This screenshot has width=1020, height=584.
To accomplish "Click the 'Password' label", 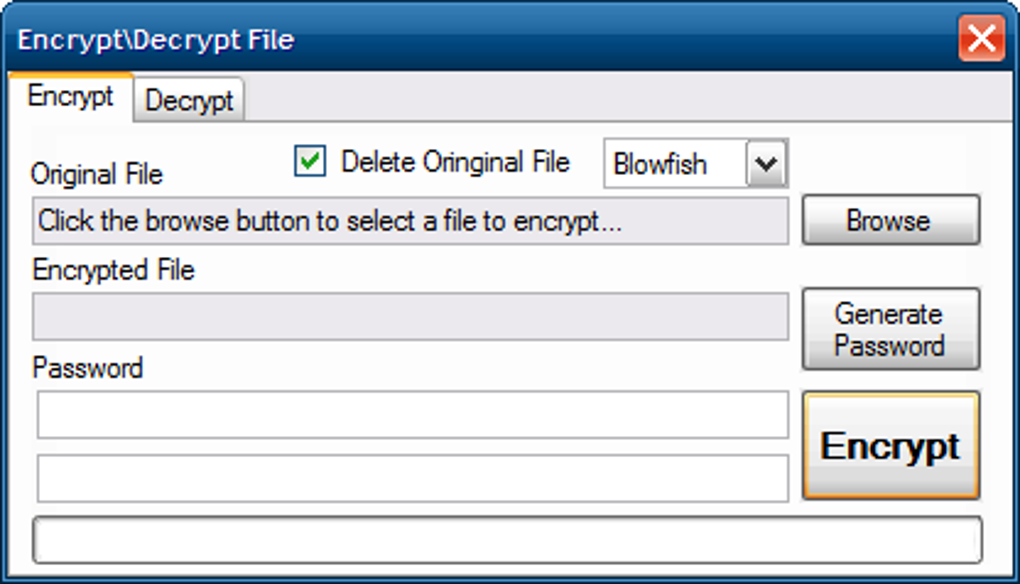I will [x=87, y=368].
